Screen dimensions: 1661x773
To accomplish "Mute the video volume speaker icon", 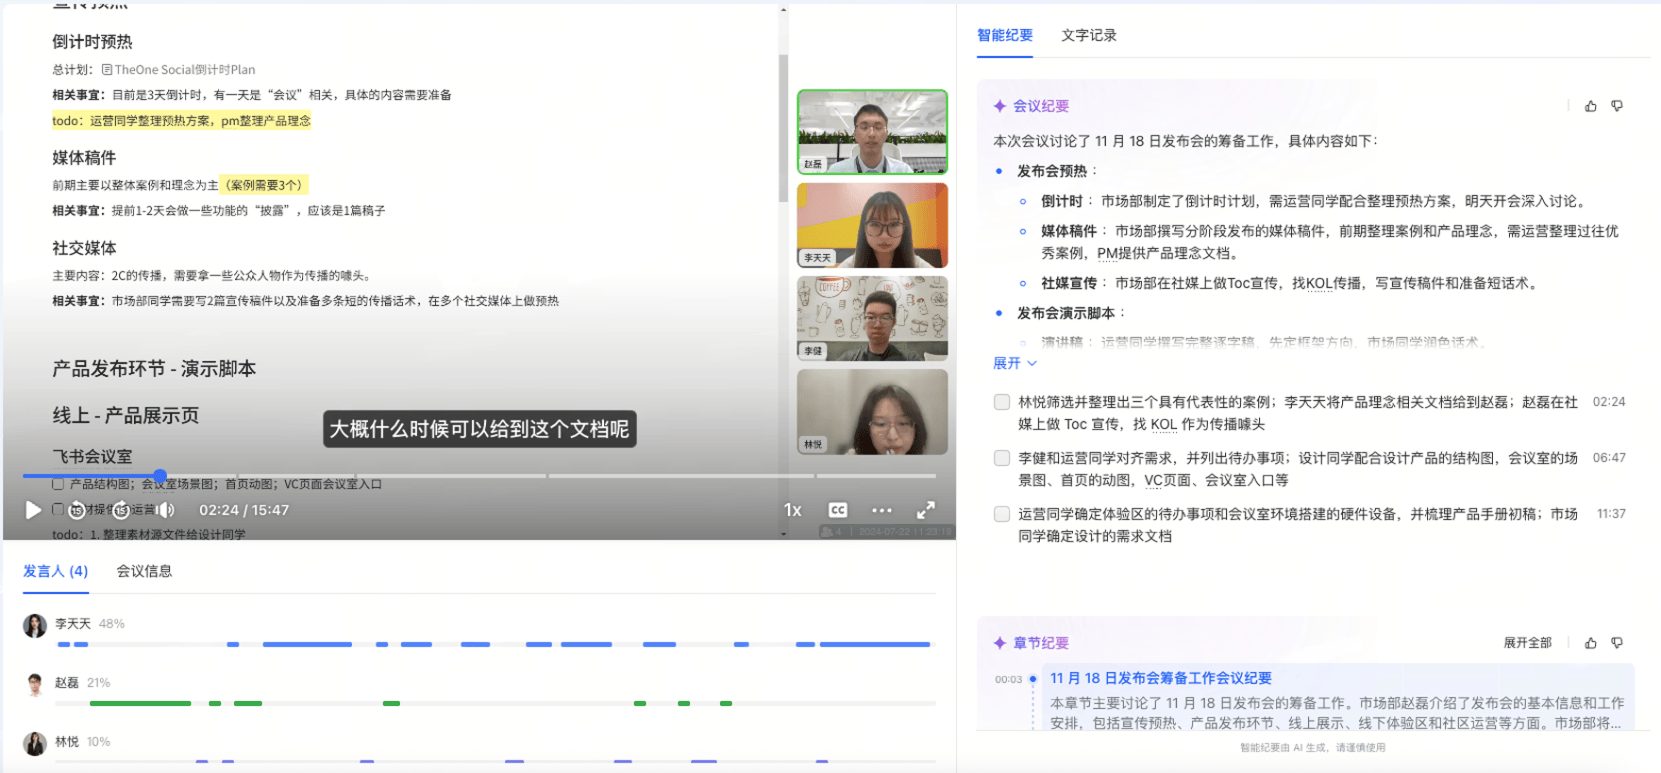I will [x=165, y=510].
